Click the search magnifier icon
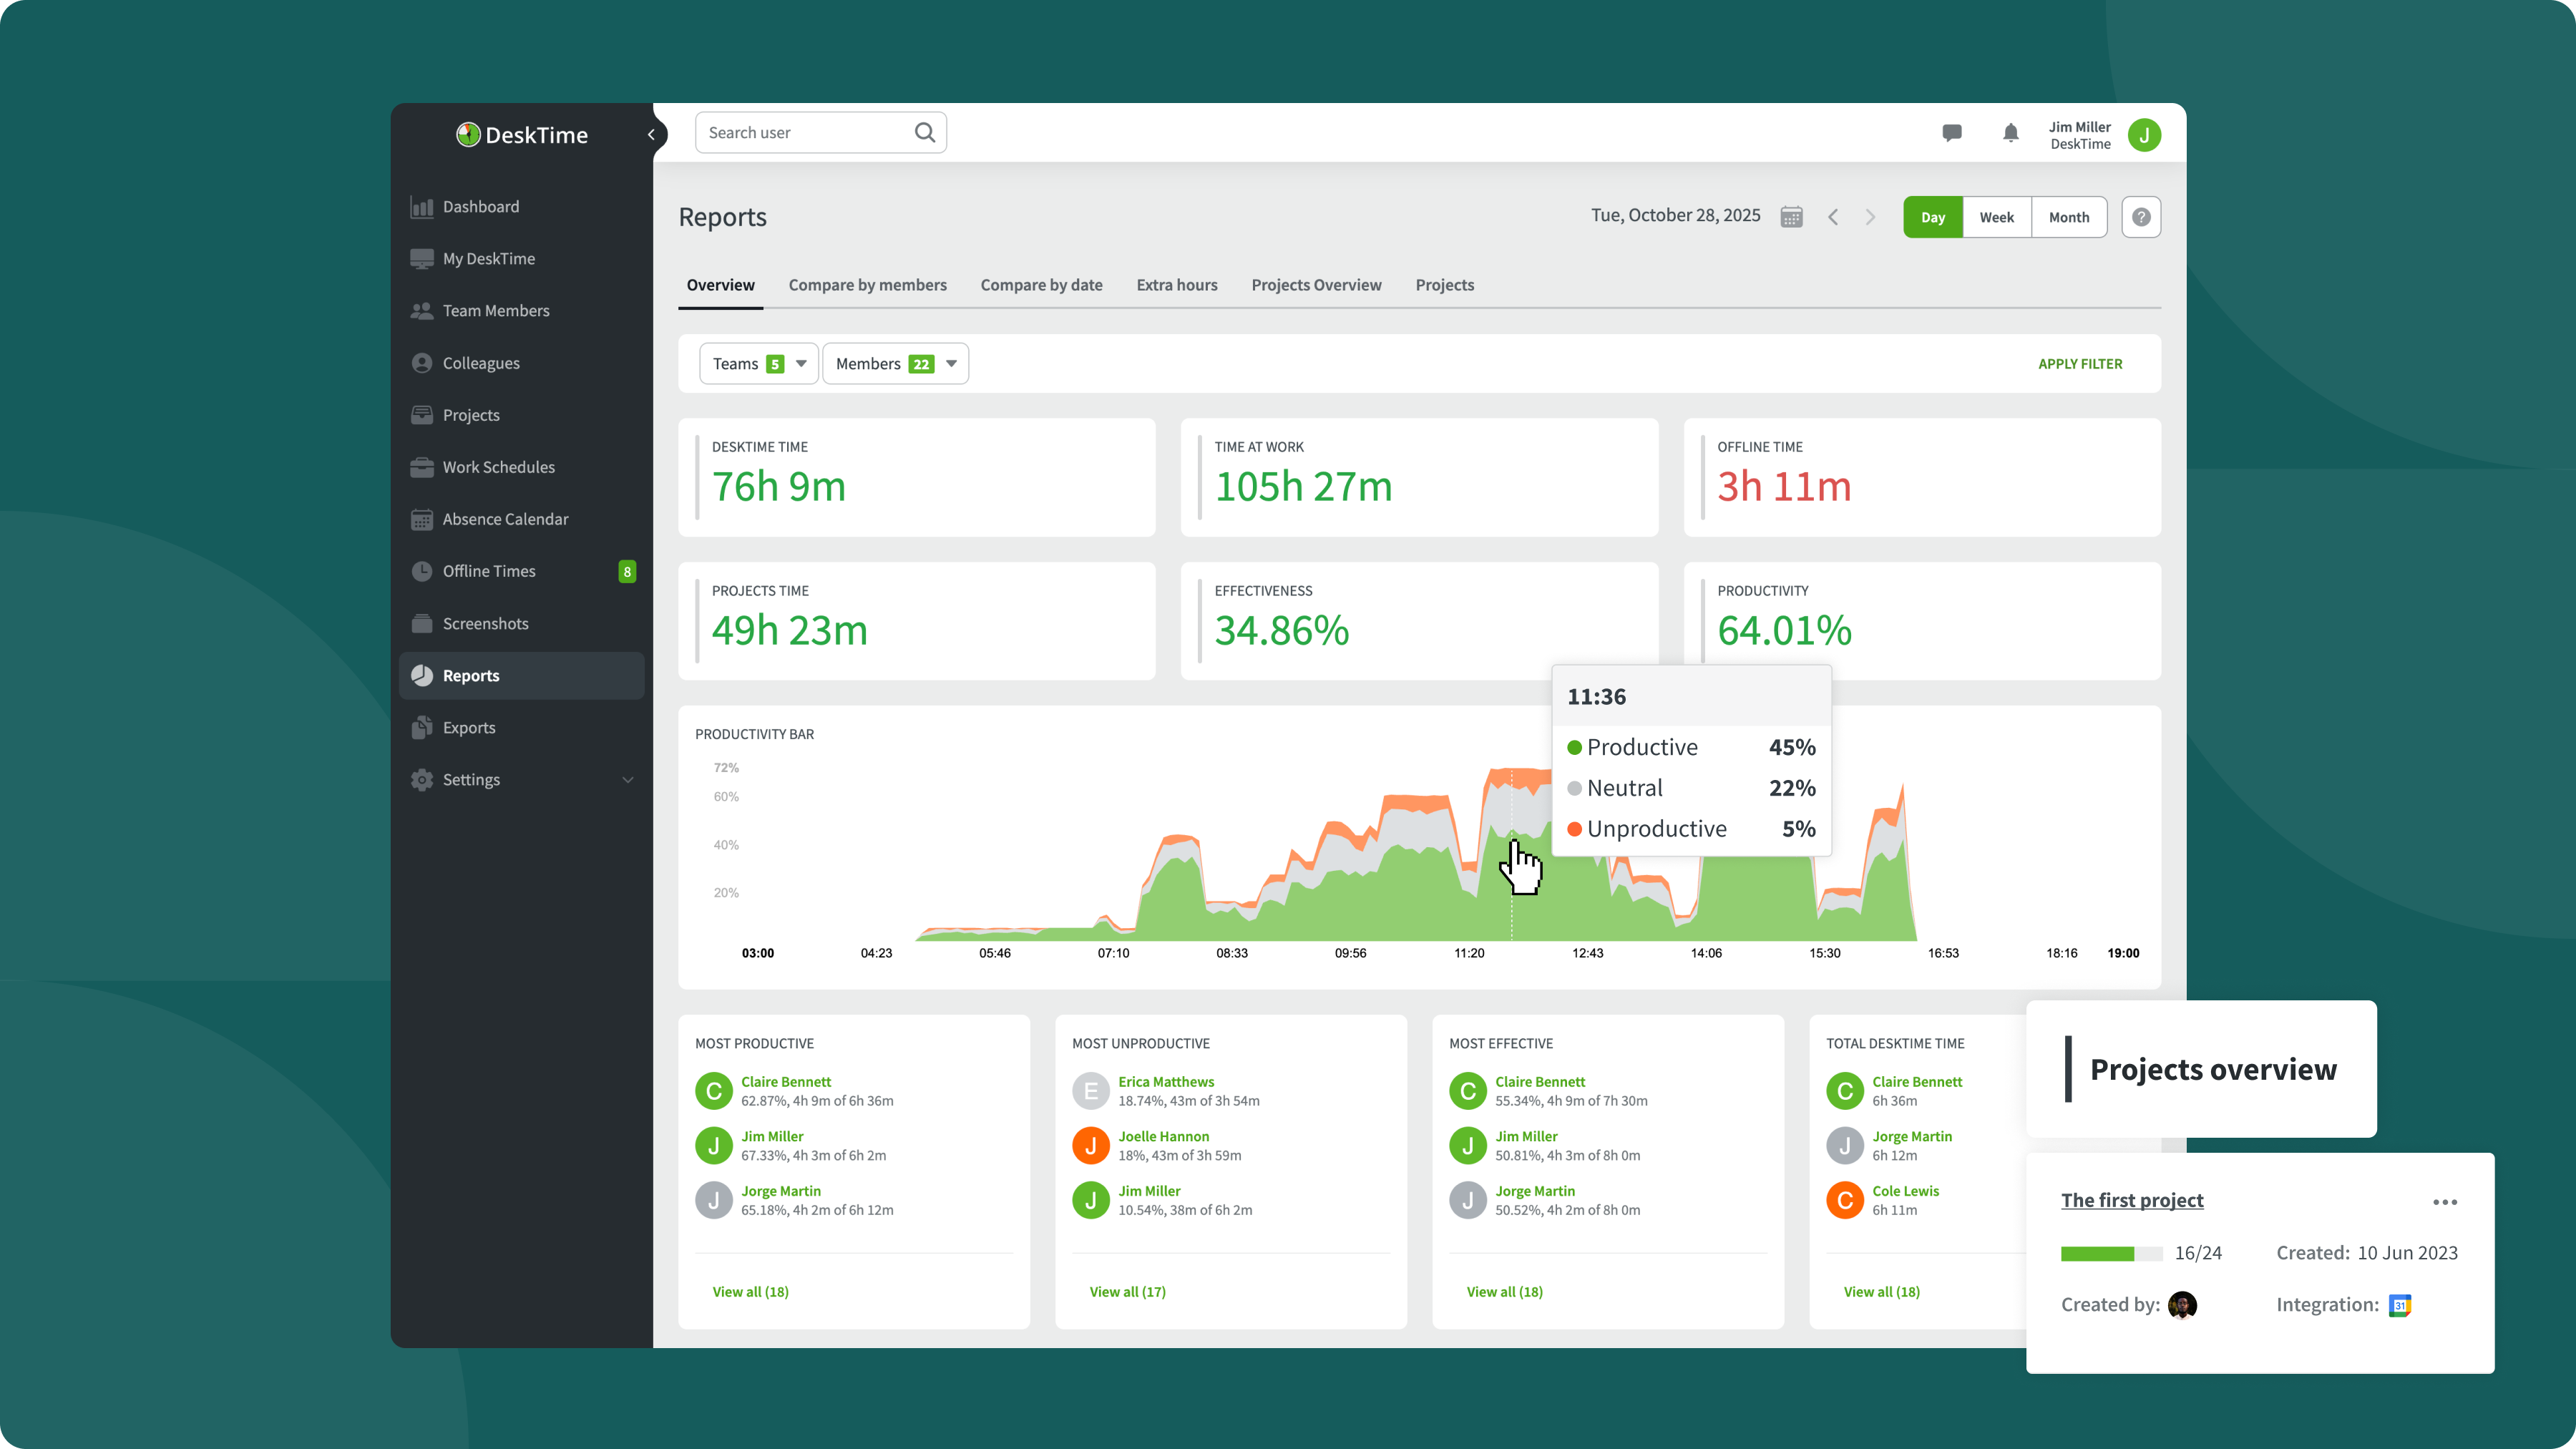Image resolution: width=2576 pixels, height=1449 pixels. pos(925,133)
